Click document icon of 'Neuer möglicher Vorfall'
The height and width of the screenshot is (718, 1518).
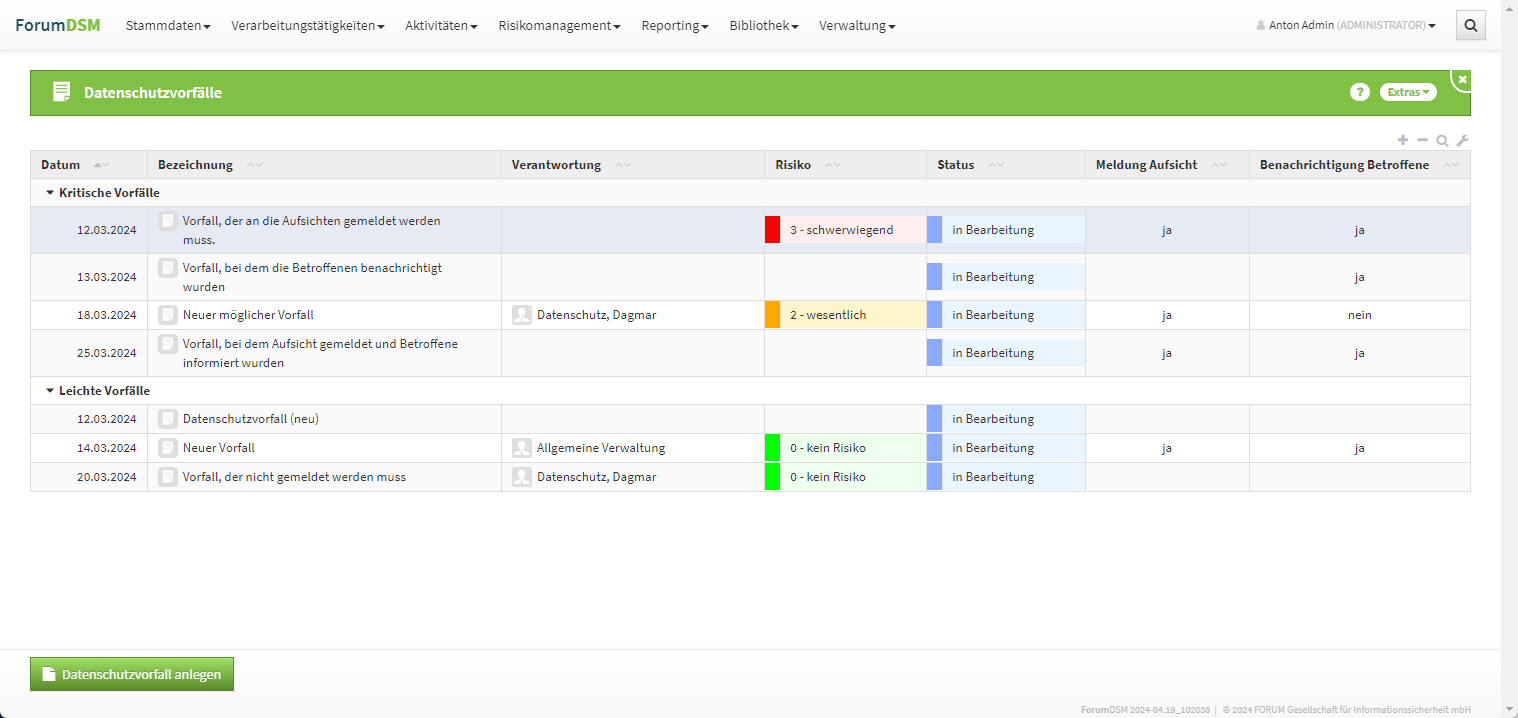click(x=168, y=315)
